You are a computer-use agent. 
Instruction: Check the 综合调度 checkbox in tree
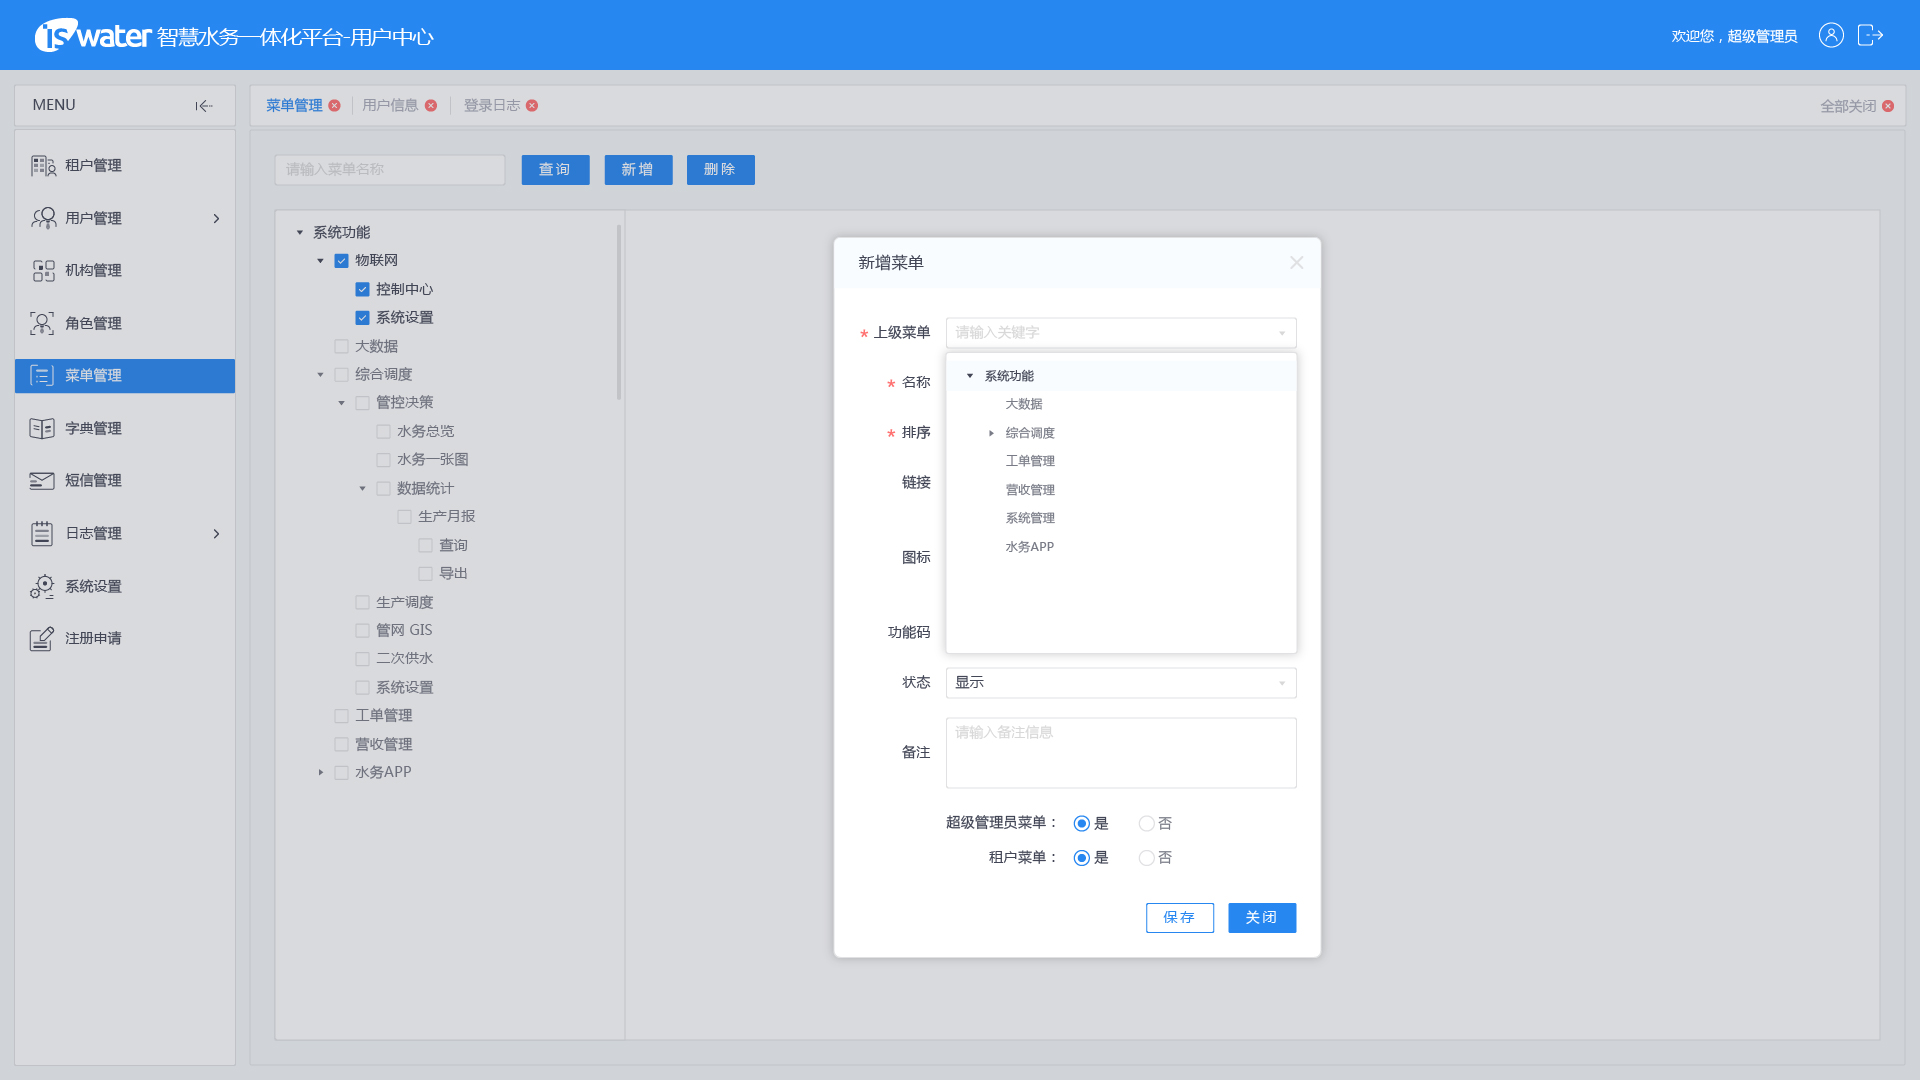[342, 375]
